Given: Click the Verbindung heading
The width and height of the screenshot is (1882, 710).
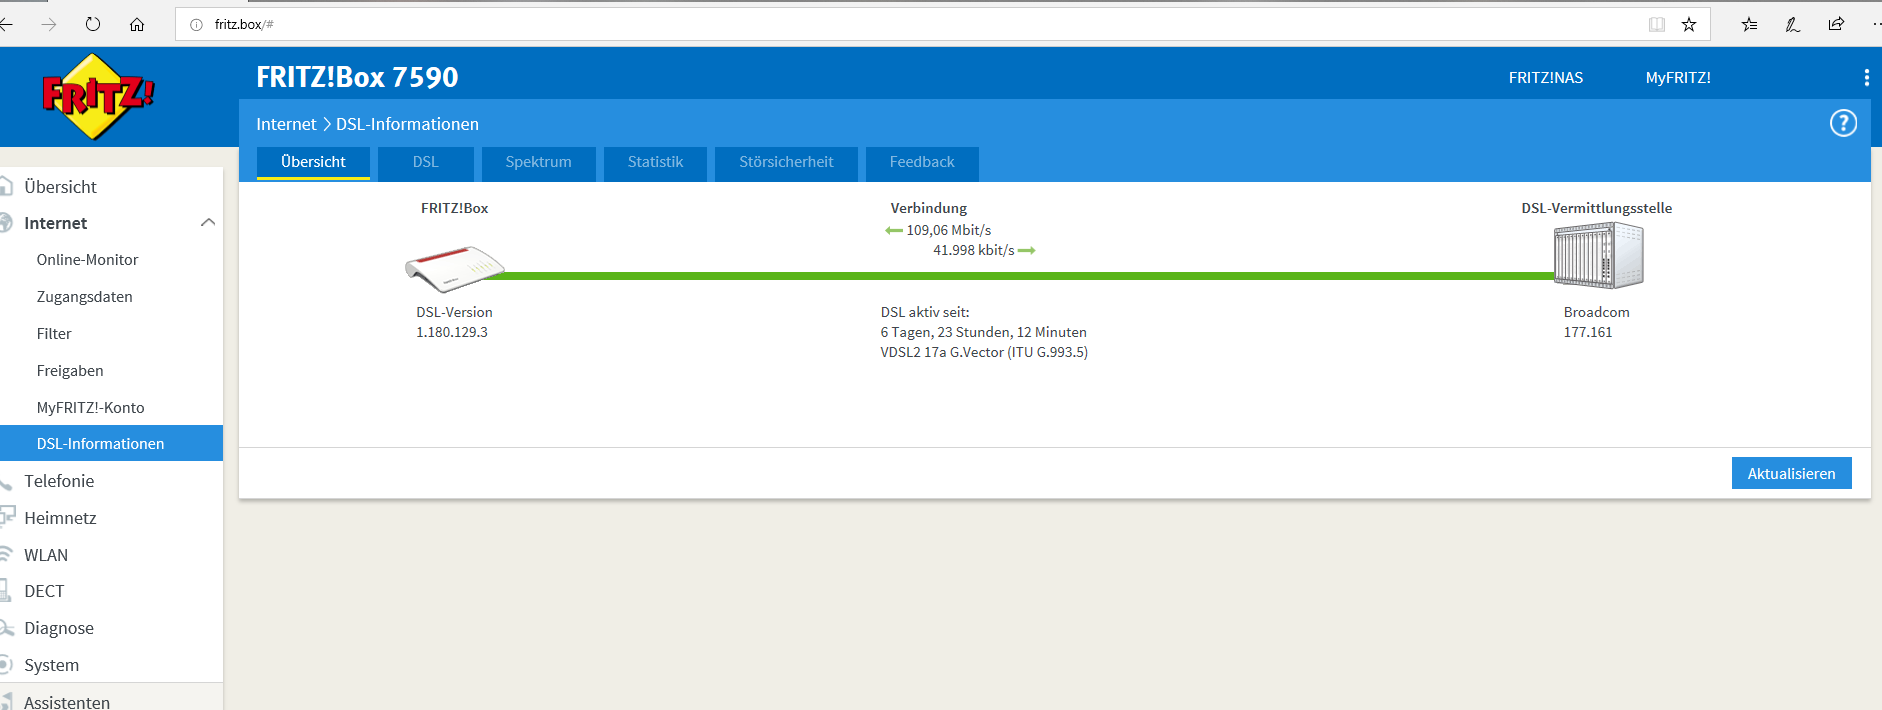Looking at the screenshot, I should [929, 208].
